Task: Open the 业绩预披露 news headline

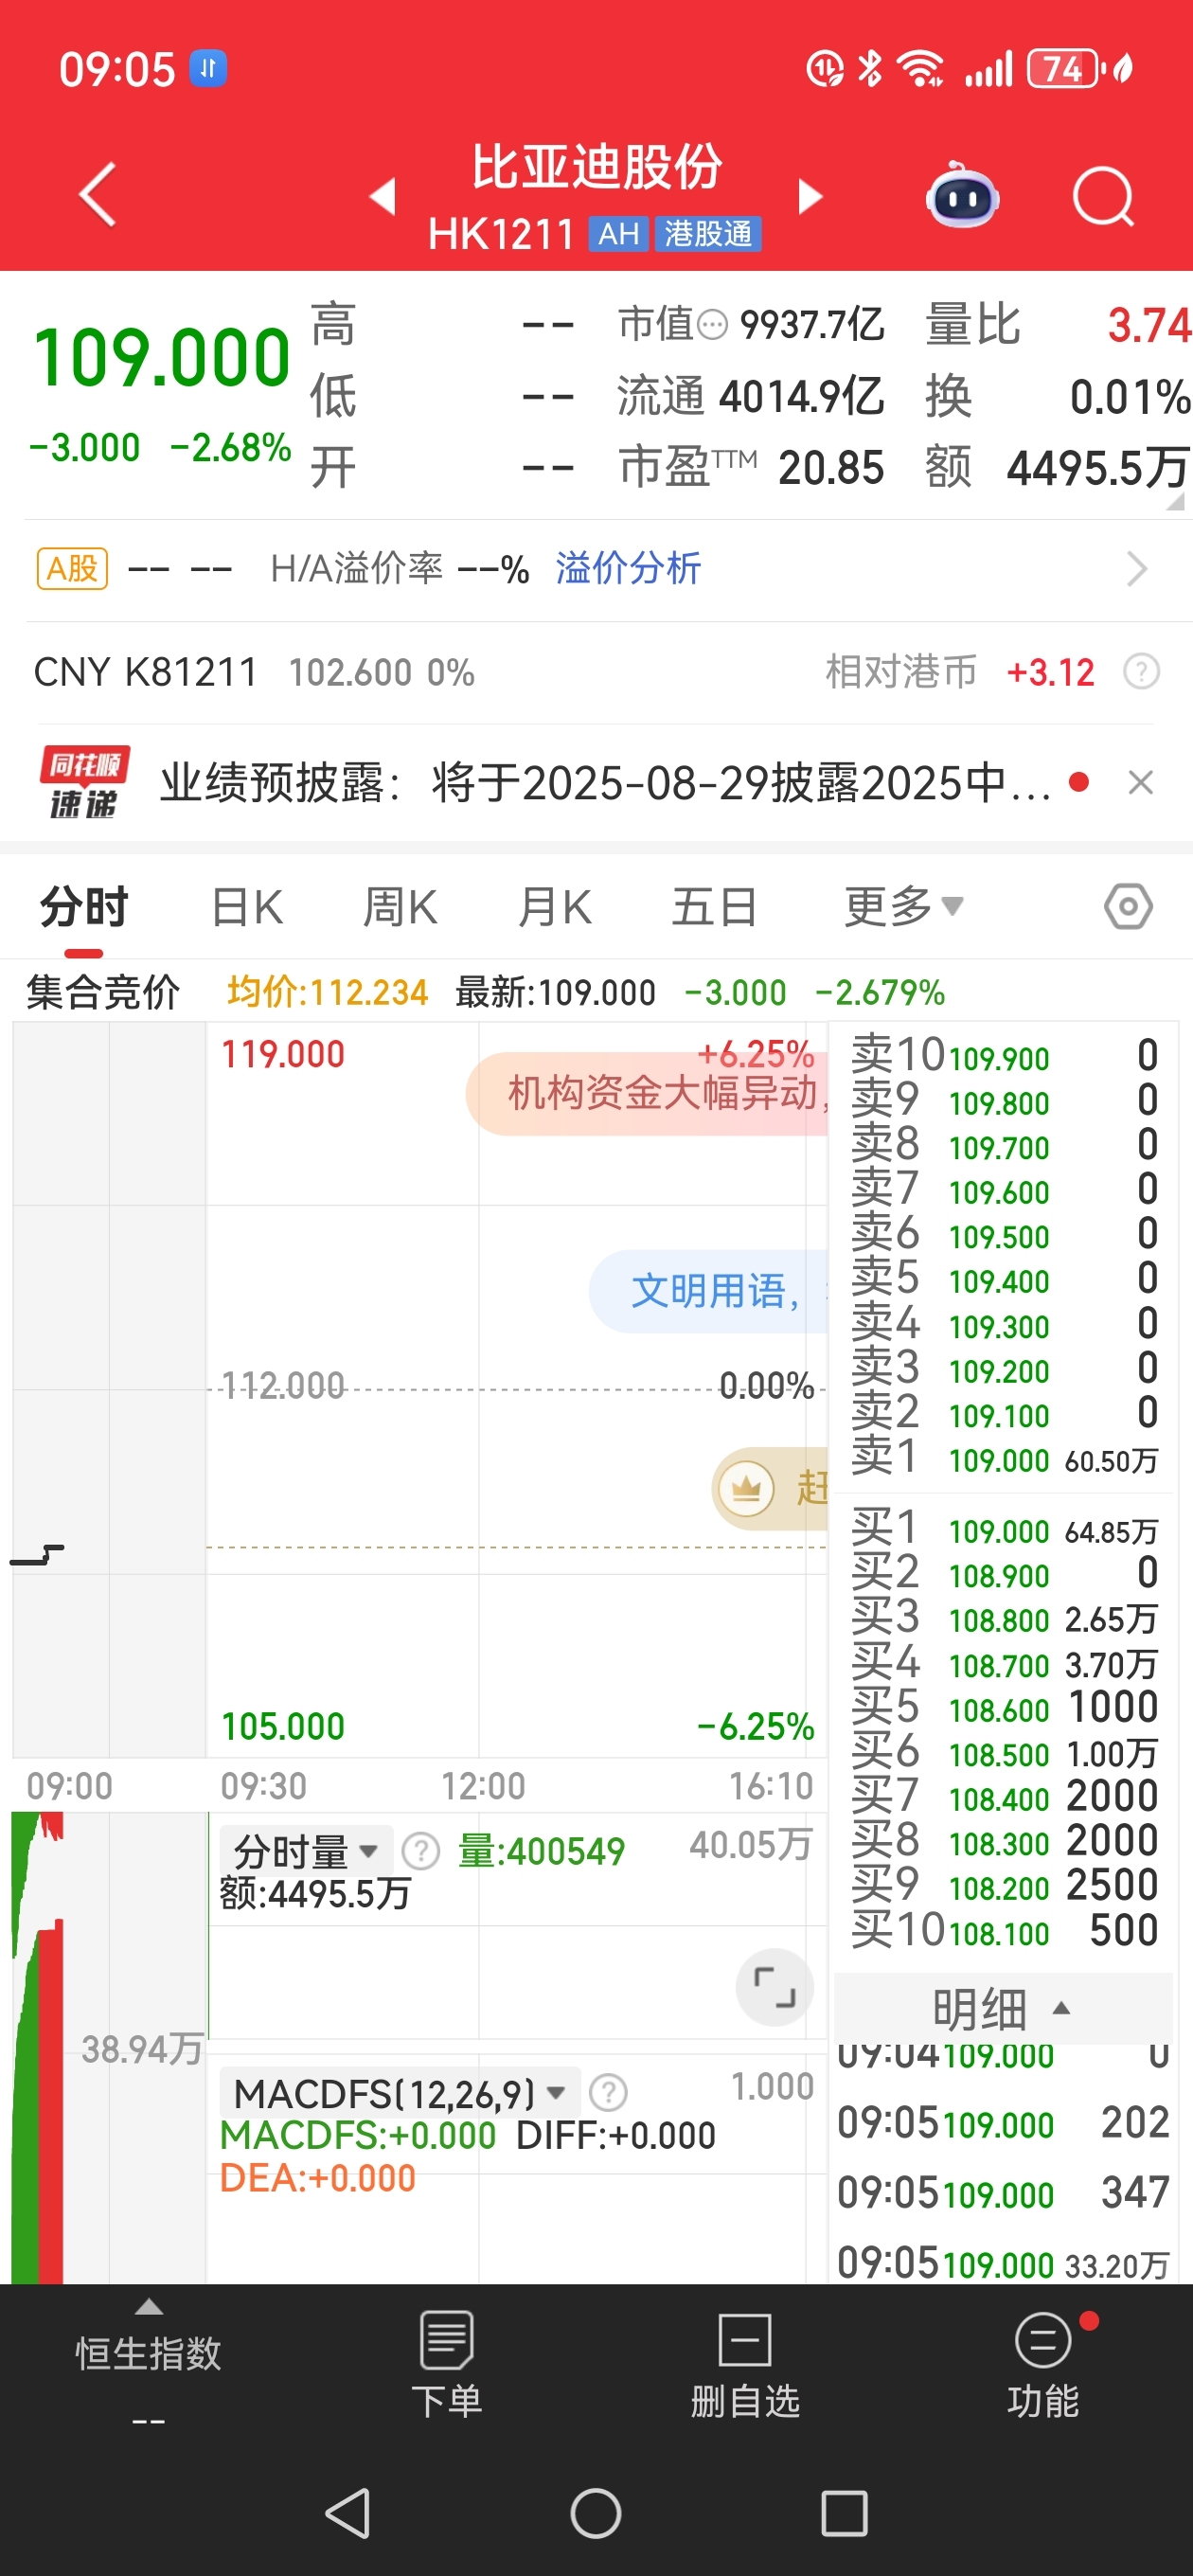Action: 605,782
